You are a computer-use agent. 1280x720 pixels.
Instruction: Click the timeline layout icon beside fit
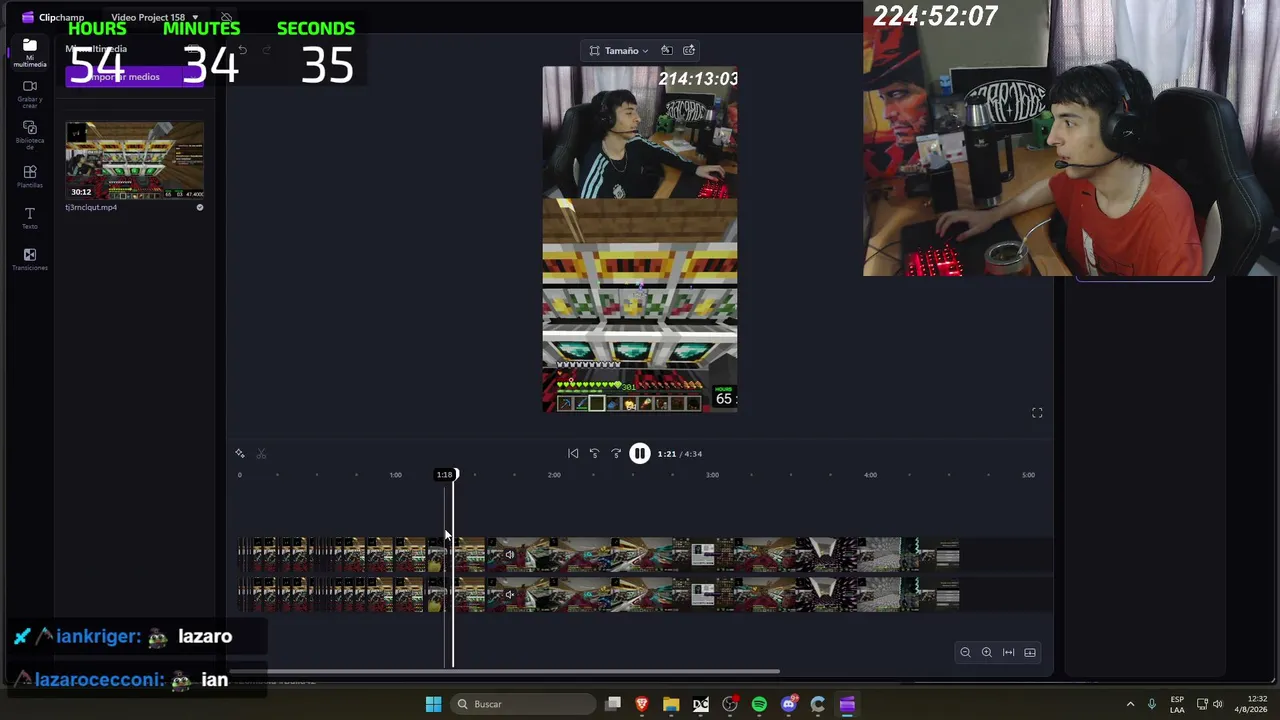pyautogui.click(x=1030, y=652)
